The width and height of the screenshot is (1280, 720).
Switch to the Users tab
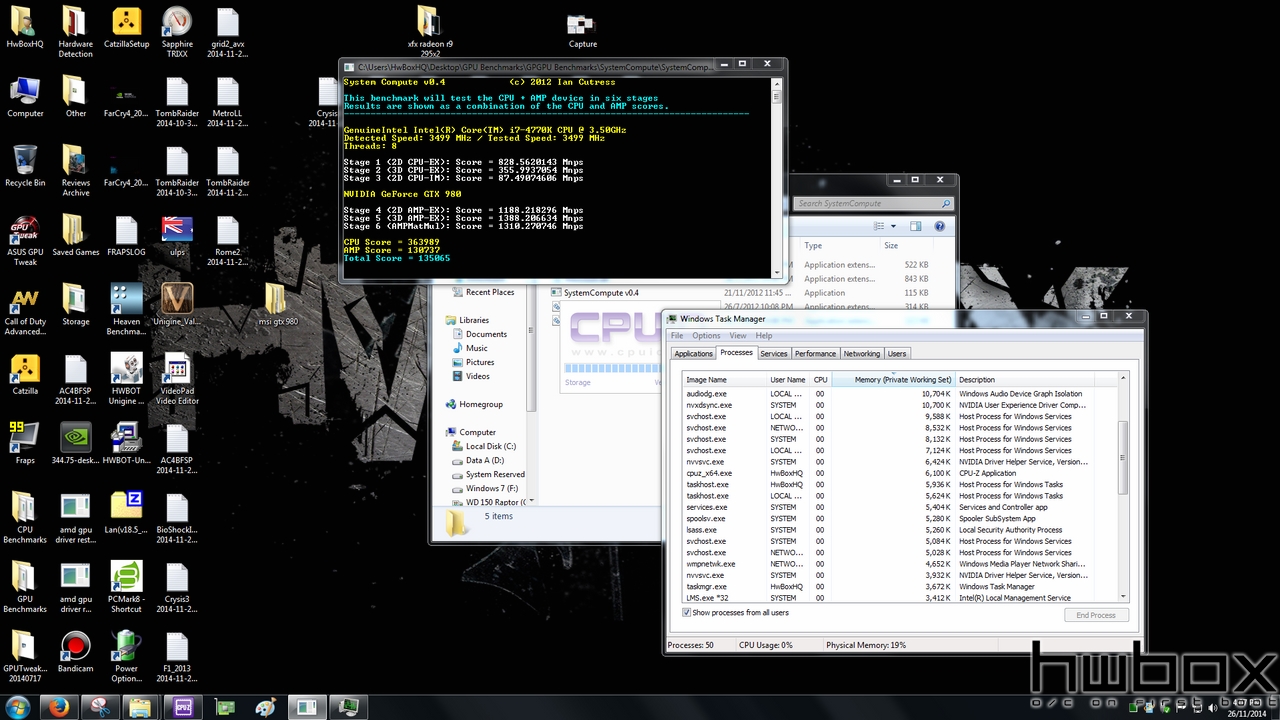[897, 354]
